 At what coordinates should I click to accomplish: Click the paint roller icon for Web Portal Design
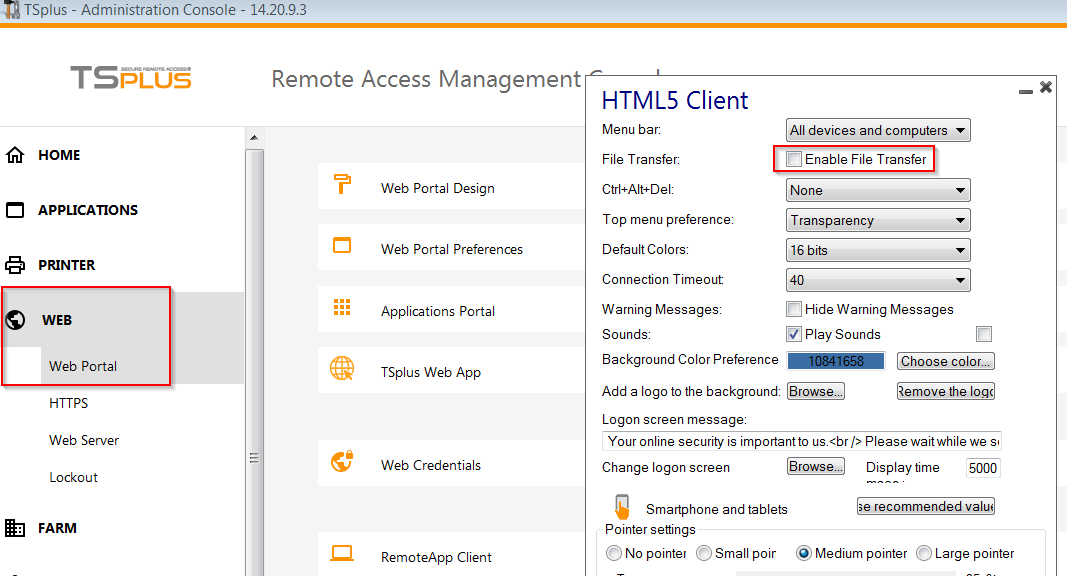point(342,184)
